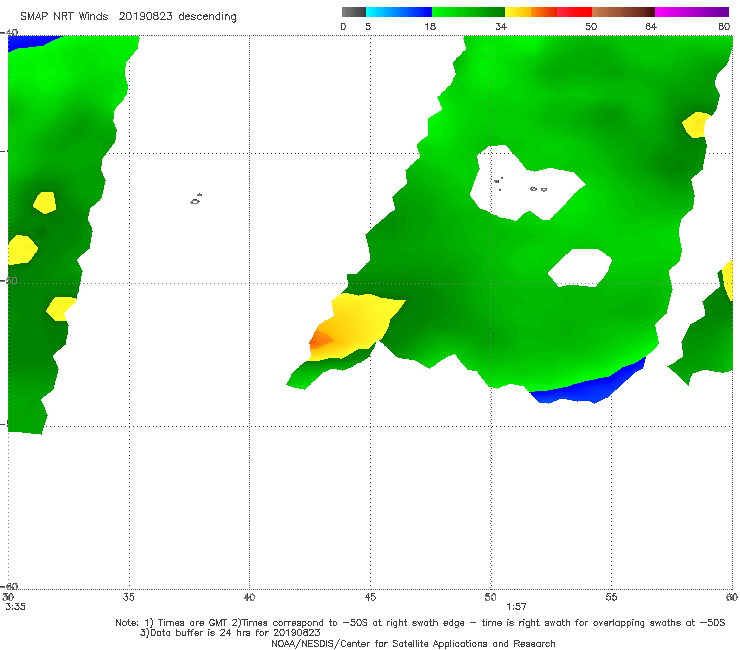The width and height of the screenshot is (740, 650).
Task: Click the swath time label 3:35
Action: tap(15, 607)
